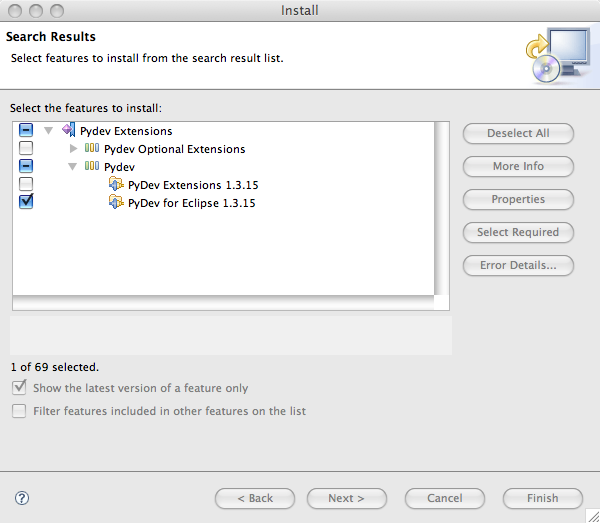This screenshot has height=523, width=600.
Task: Click the 'Select the features to install:' label
Action: pos(86,108)
